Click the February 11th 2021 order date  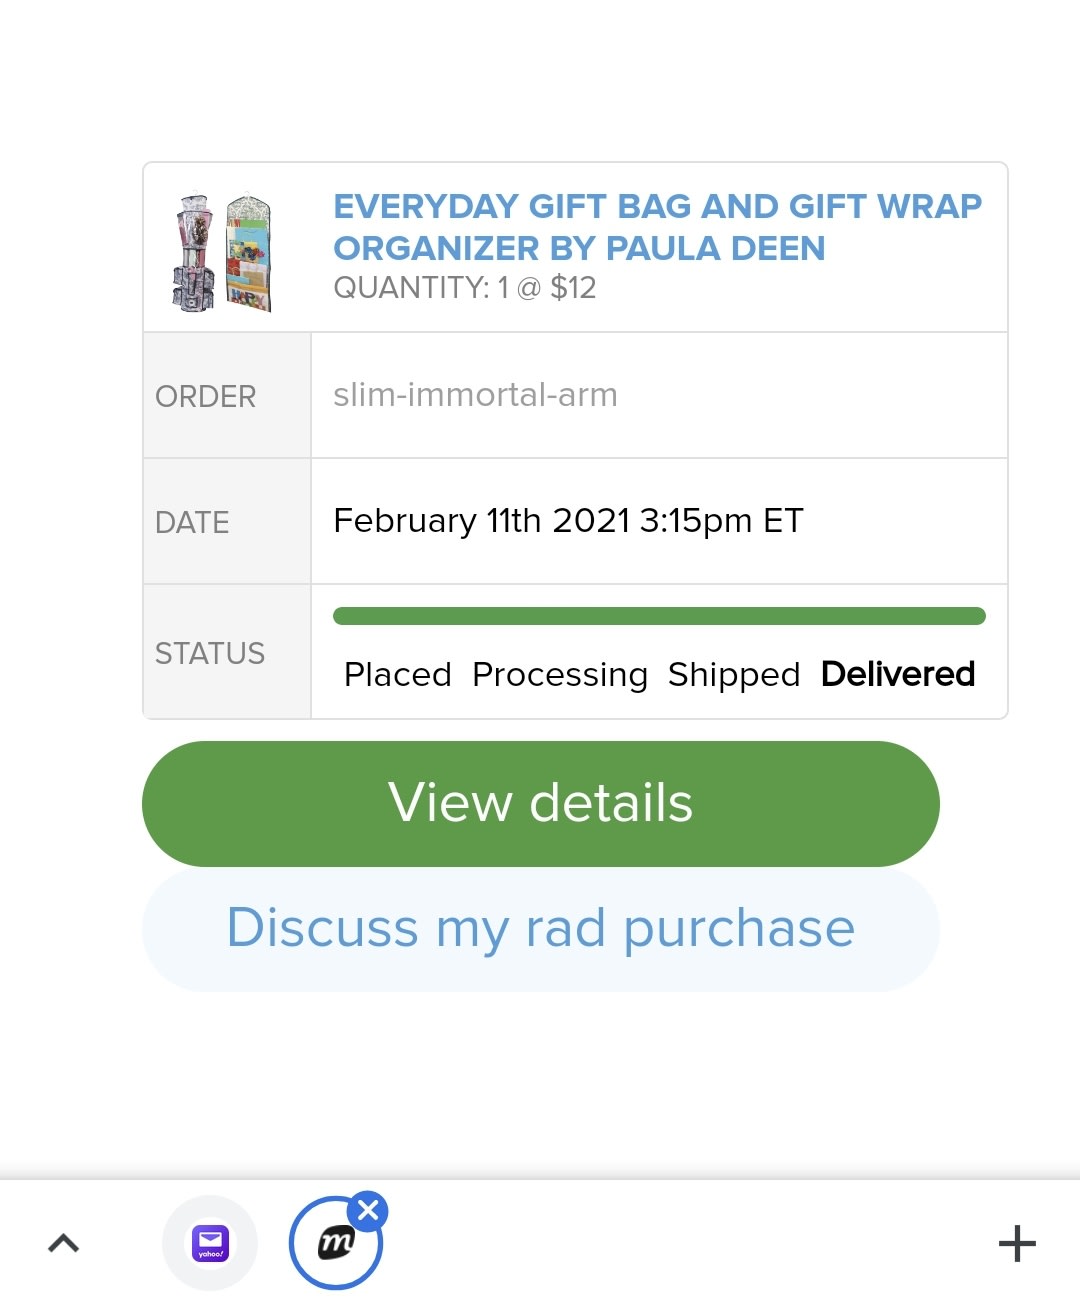[x=568, y=521]
